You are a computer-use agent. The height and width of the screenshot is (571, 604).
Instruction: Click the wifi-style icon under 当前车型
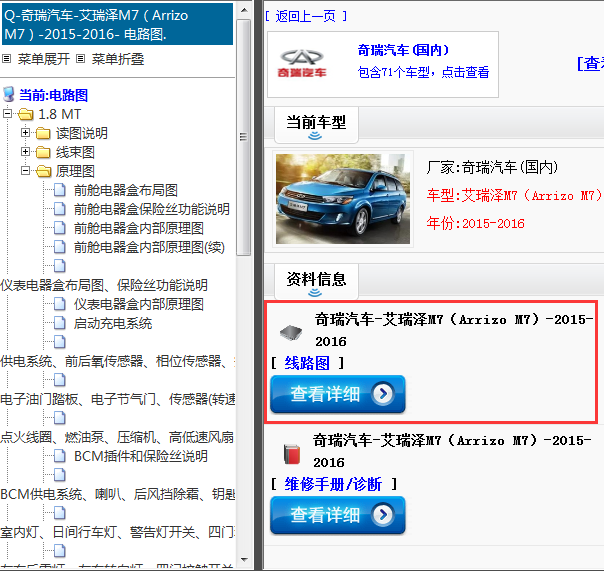click(315, 136)
